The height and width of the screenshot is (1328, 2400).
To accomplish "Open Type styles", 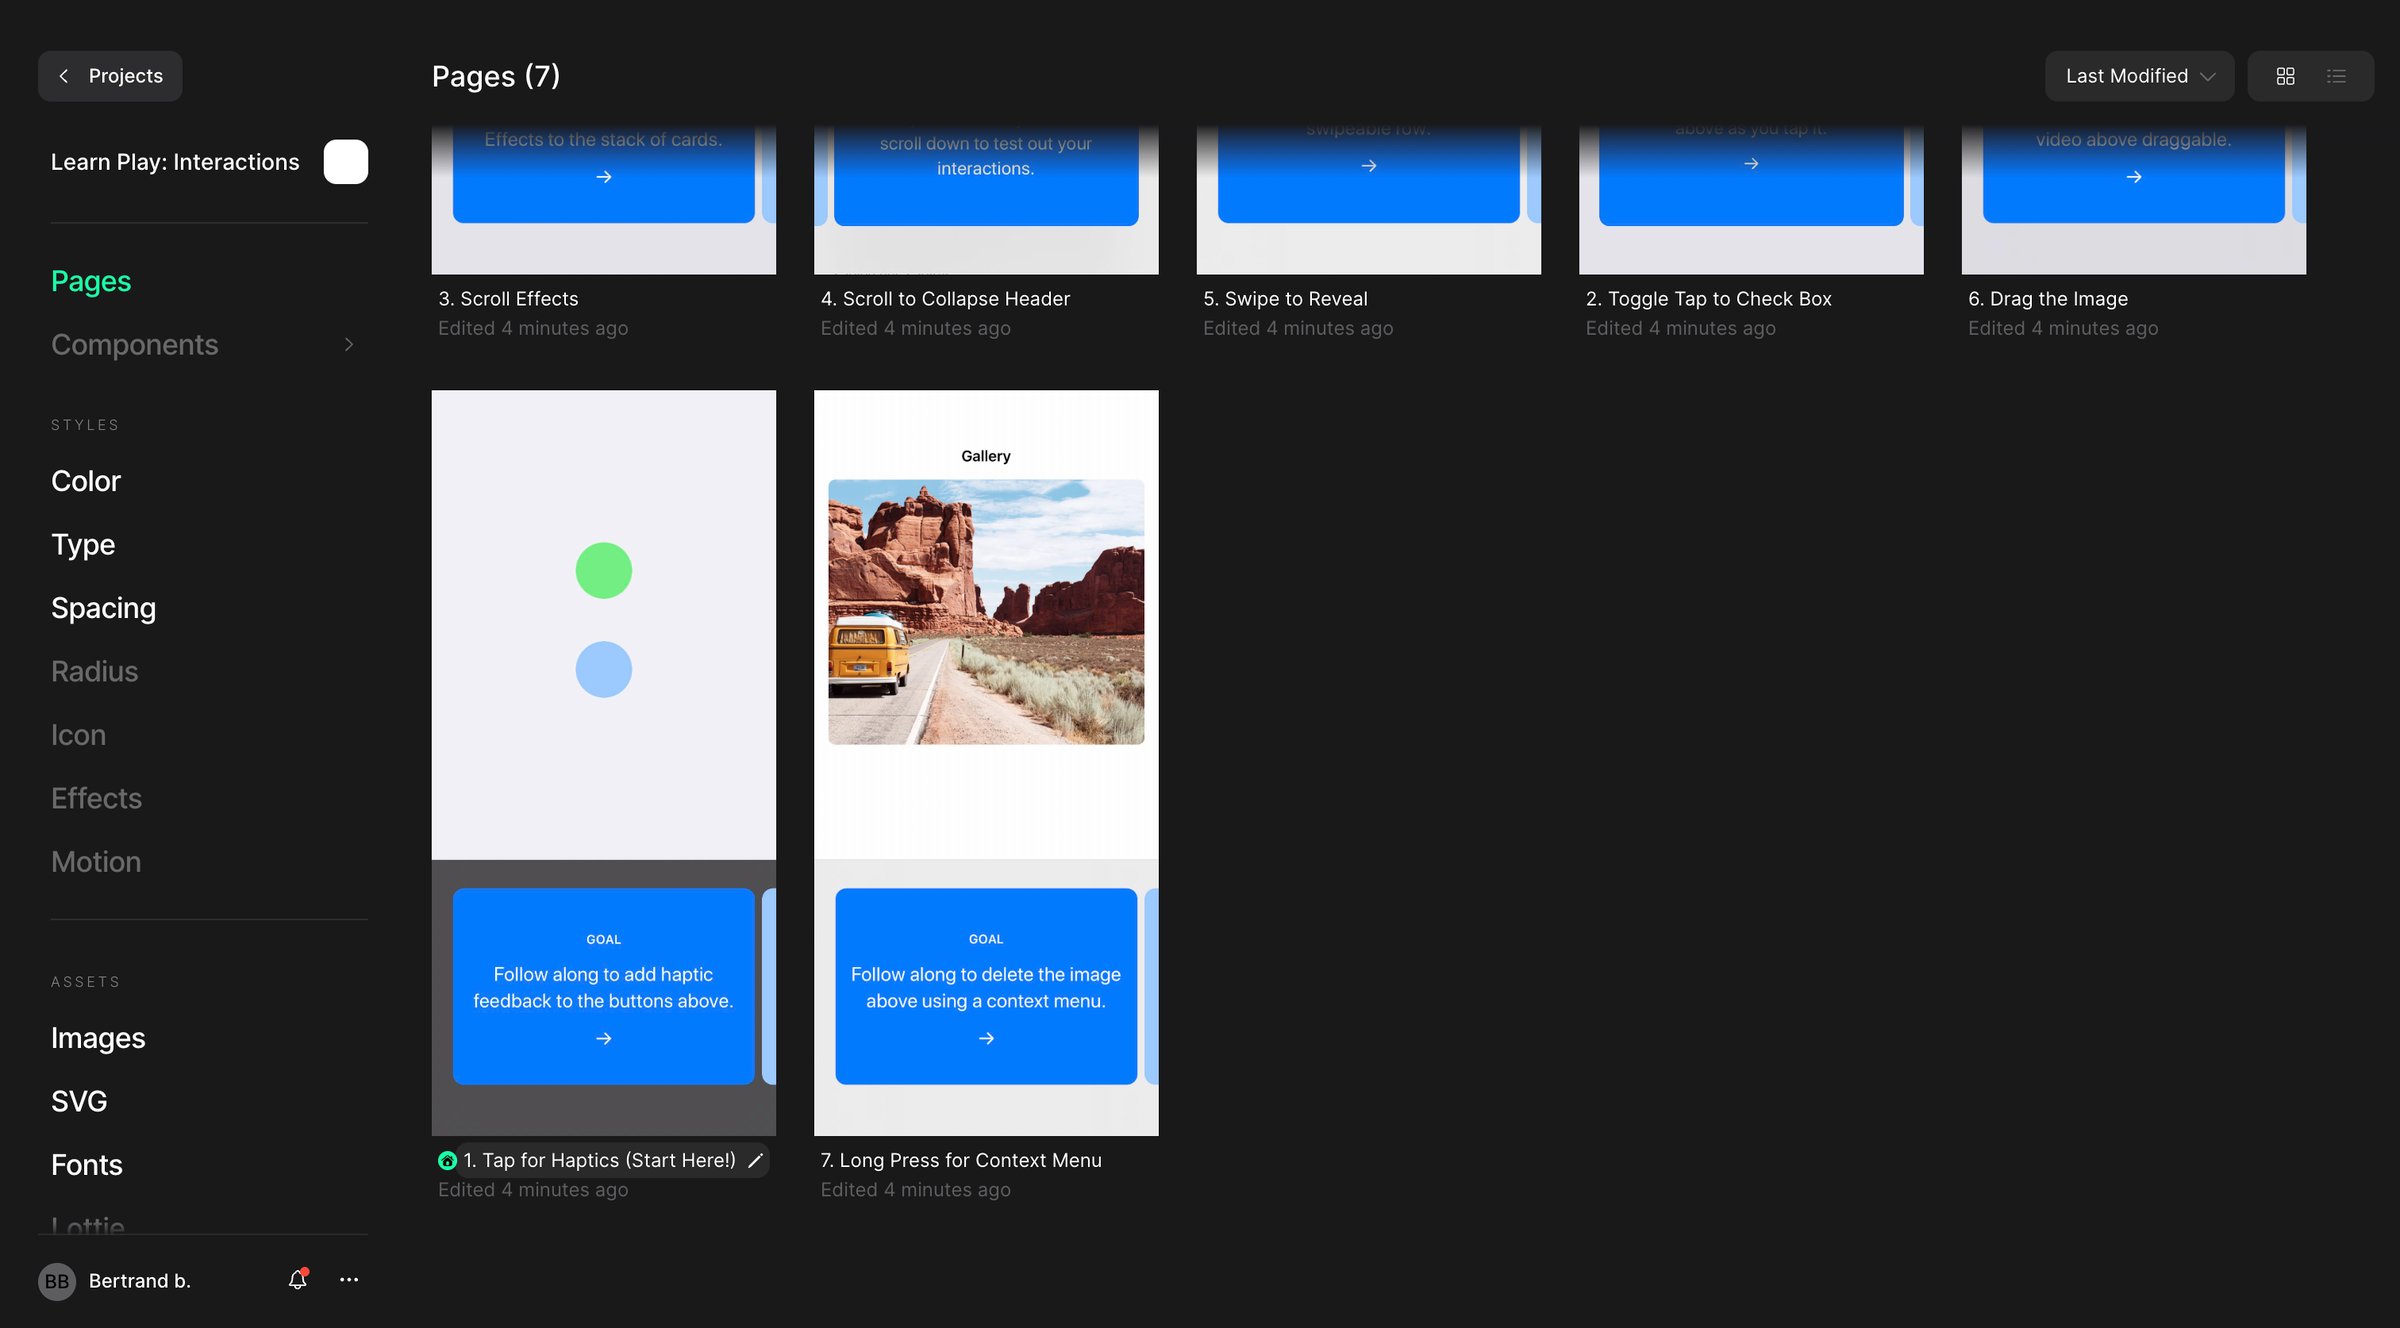I will [x=83, y=544].
